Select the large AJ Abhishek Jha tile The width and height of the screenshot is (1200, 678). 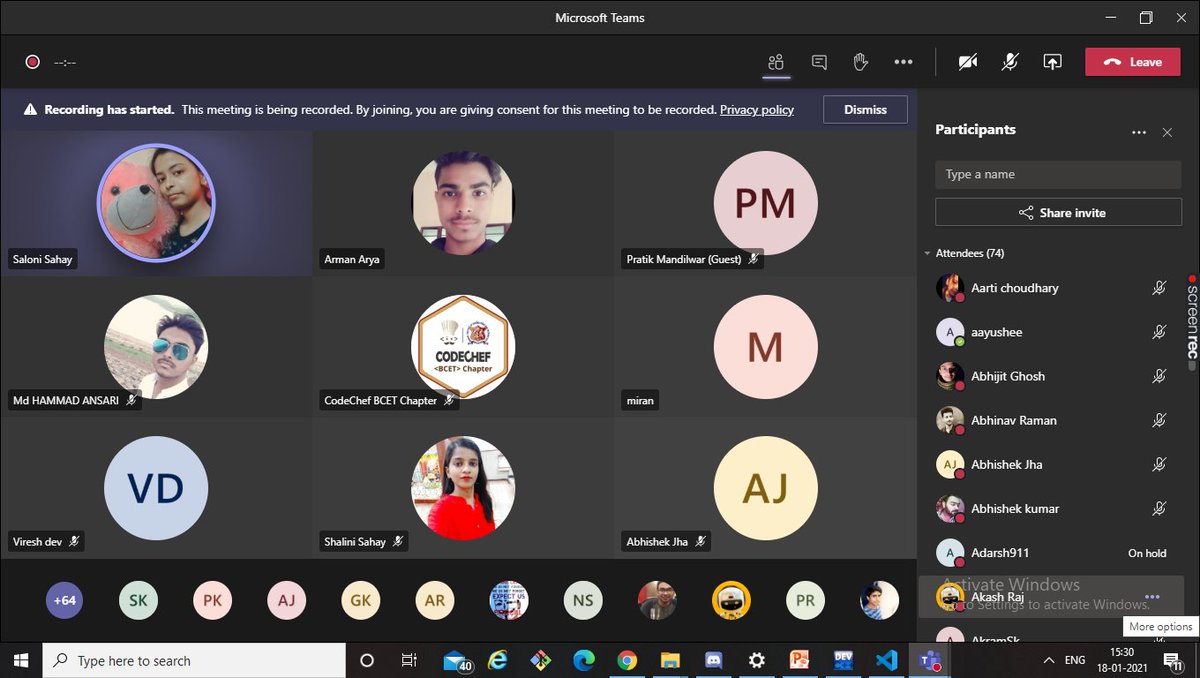pos(765,488)
